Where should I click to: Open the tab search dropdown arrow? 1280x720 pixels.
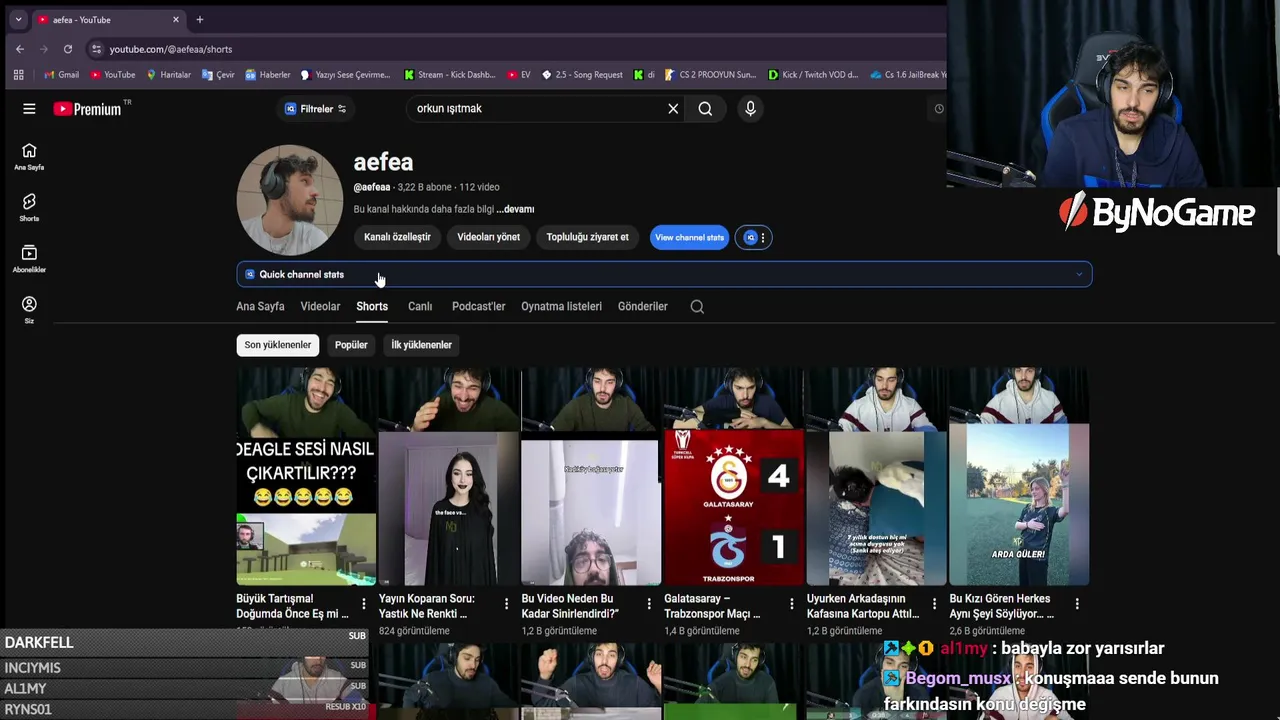pos(18,20)
